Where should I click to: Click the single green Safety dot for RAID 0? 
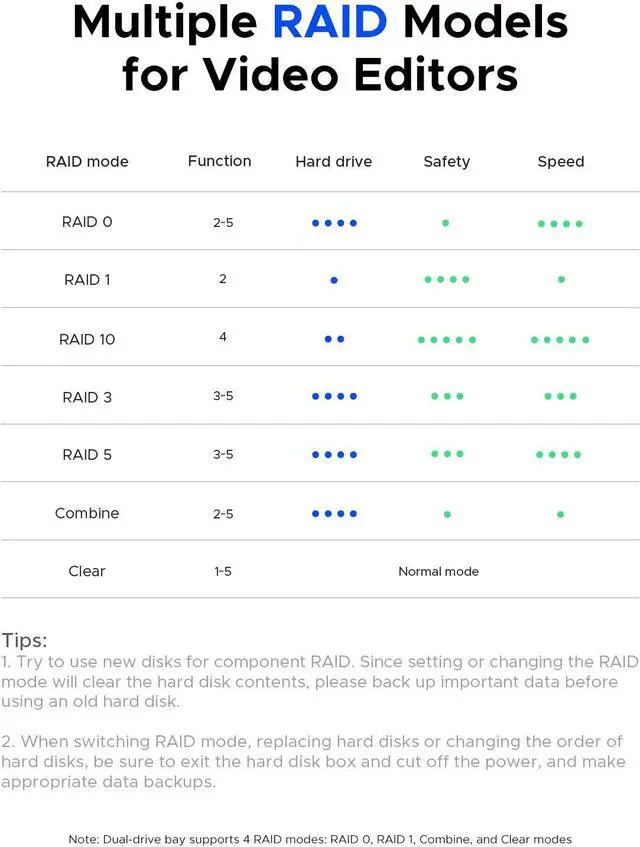tap(446, 223)
